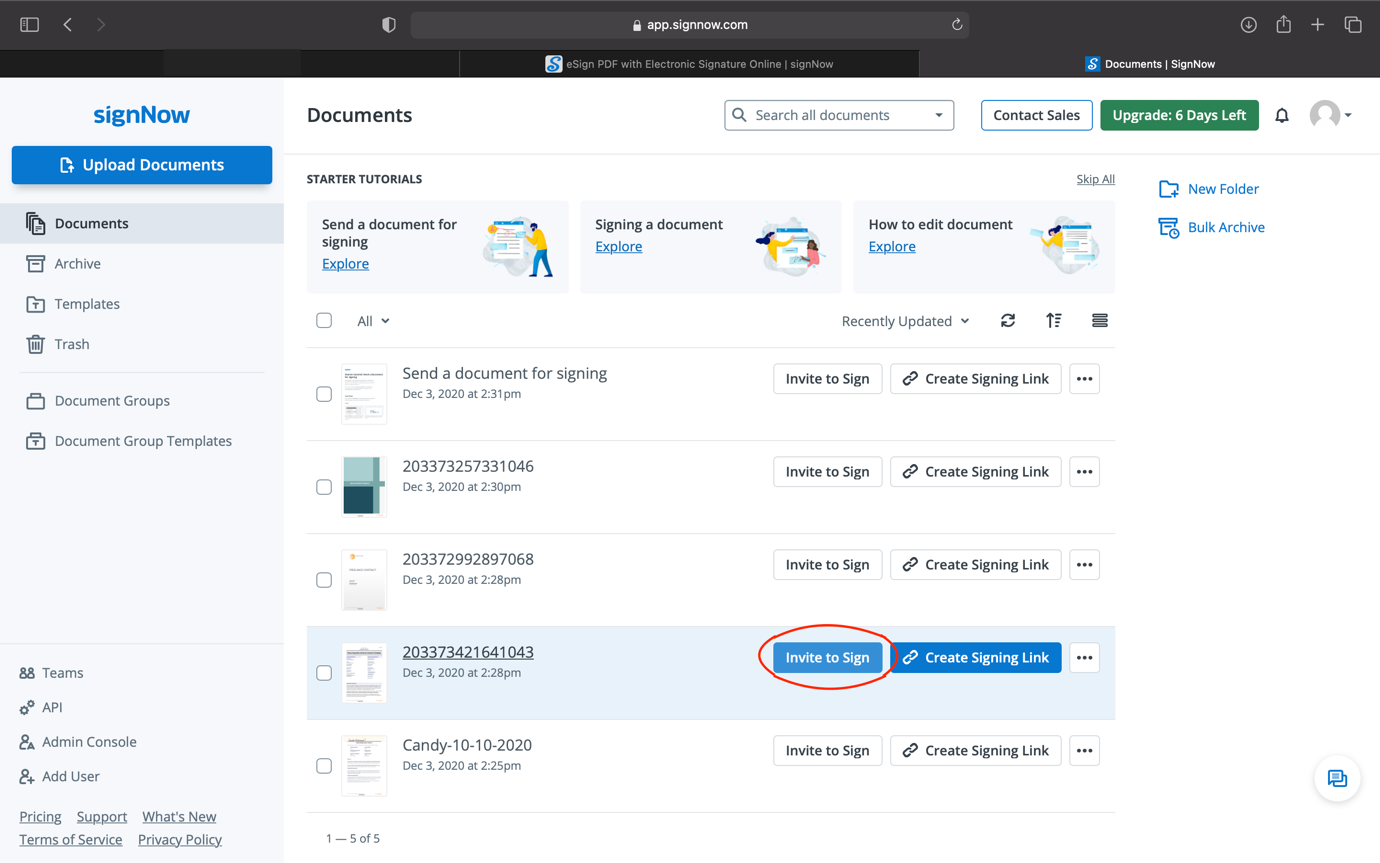Click the signNow logo
The width and height of the screenshot is (1380, 863).
pyautogui.click(x=142, y=115)
